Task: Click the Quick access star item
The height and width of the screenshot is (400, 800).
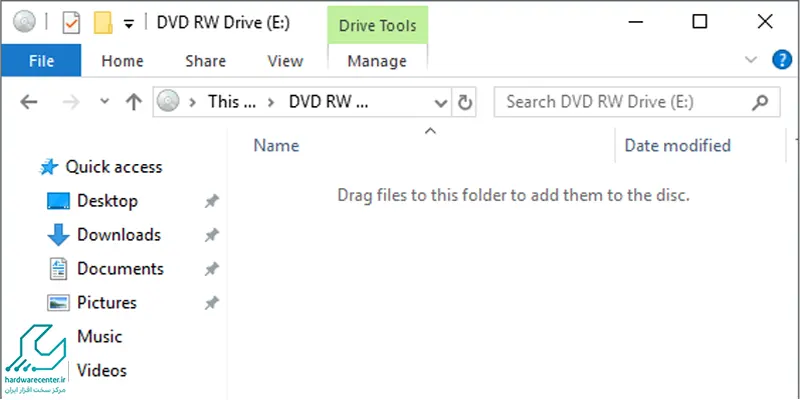Action: (x=113, y=167)
